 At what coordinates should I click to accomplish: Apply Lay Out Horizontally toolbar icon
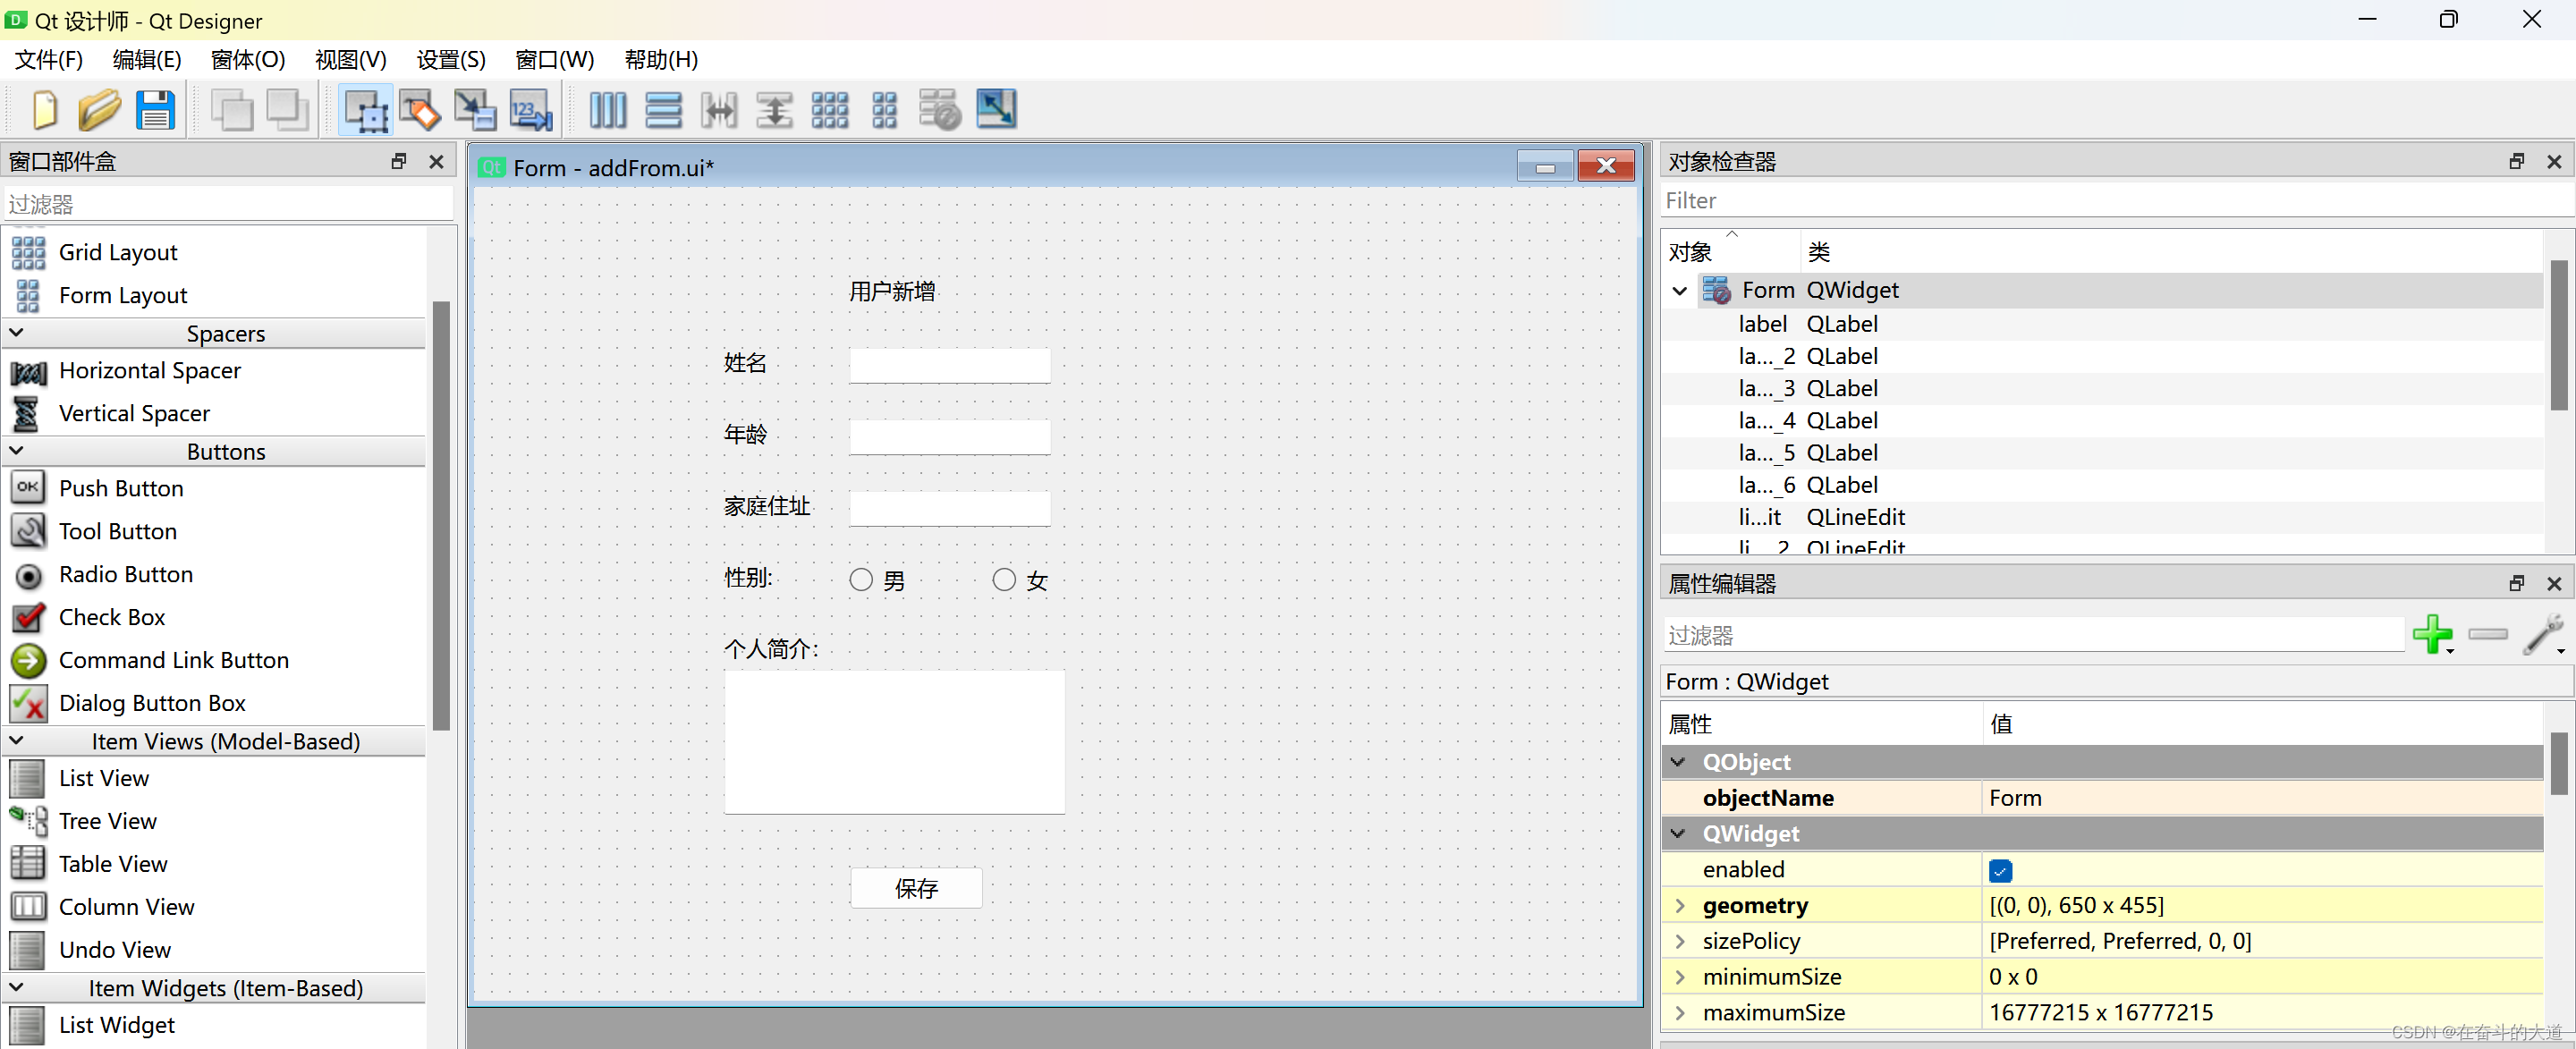tap(607, 110)
